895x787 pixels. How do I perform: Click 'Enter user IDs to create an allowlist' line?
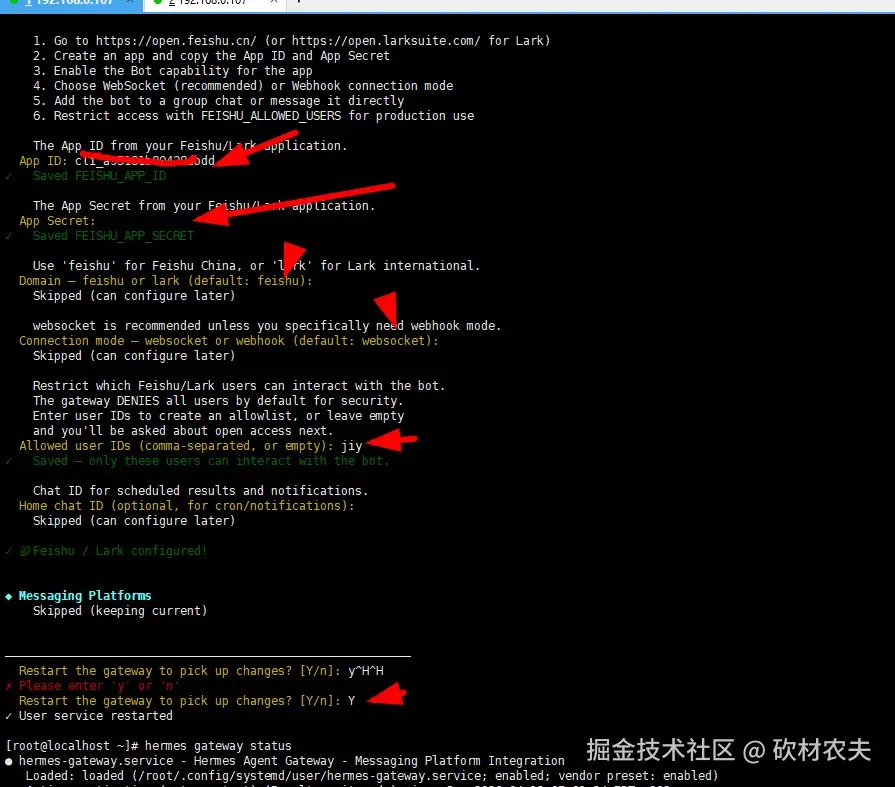[218, 415]
